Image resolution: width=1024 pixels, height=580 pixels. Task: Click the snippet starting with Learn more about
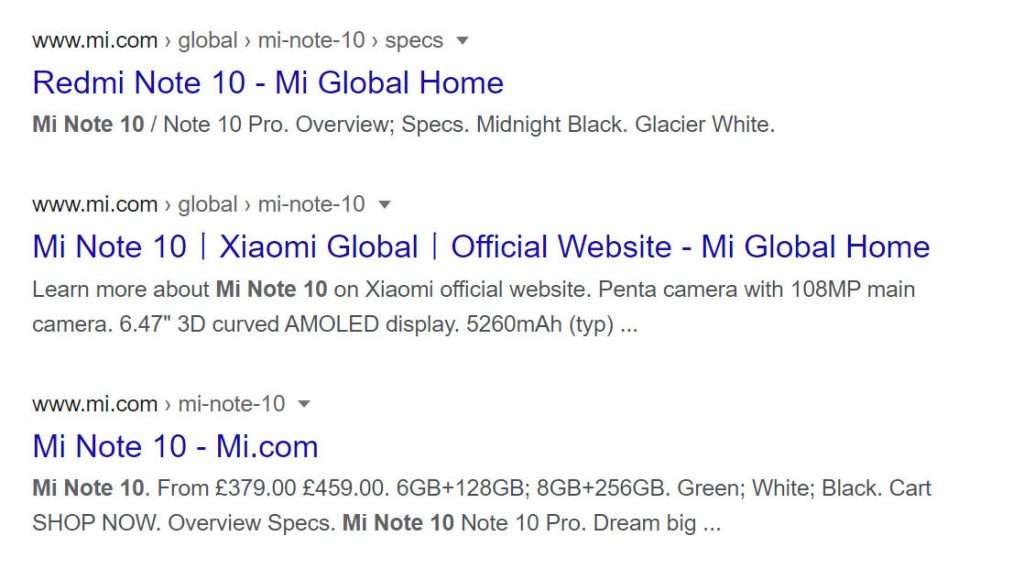point(473,306)
